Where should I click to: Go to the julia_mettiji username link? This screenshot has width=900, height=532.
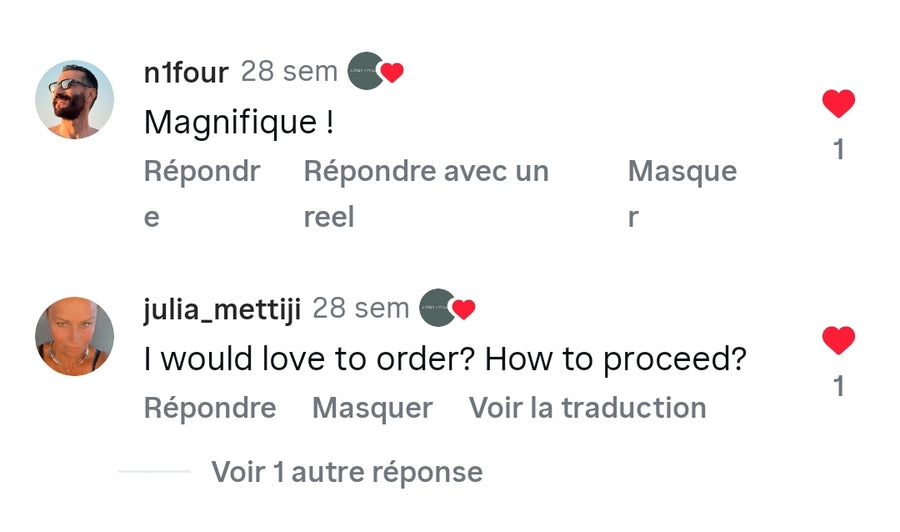click(222, 309)
